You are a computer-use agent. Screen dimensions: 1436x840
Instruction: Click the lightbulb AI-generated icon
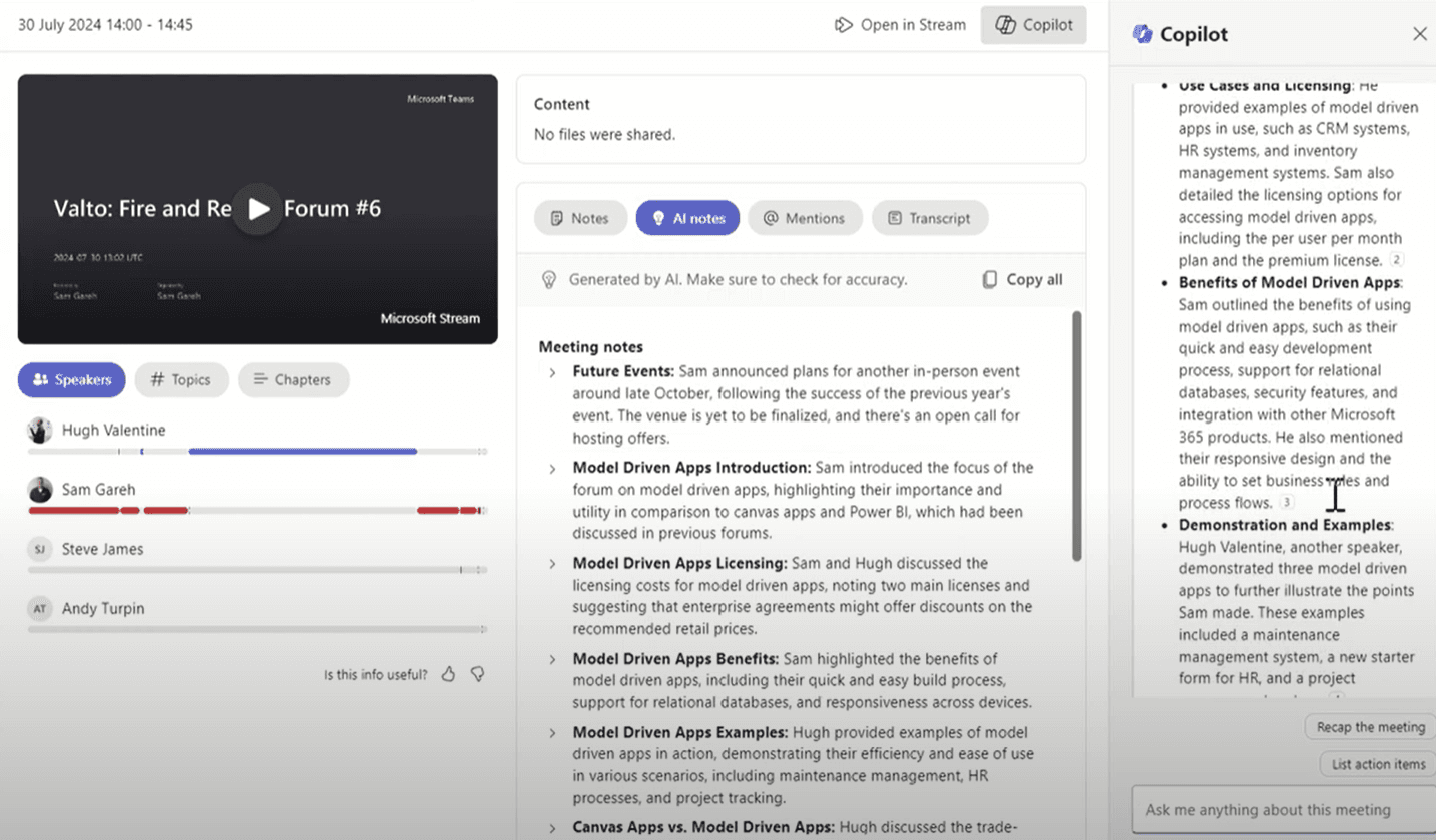point(548,280)
